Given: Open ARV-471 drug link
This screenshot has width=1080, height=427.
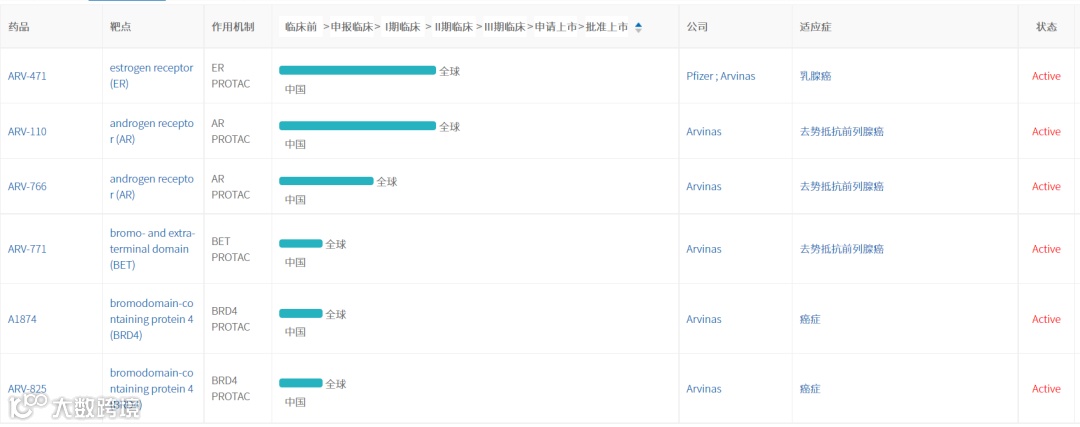Looking at the screenshot, I should [28, 76].
